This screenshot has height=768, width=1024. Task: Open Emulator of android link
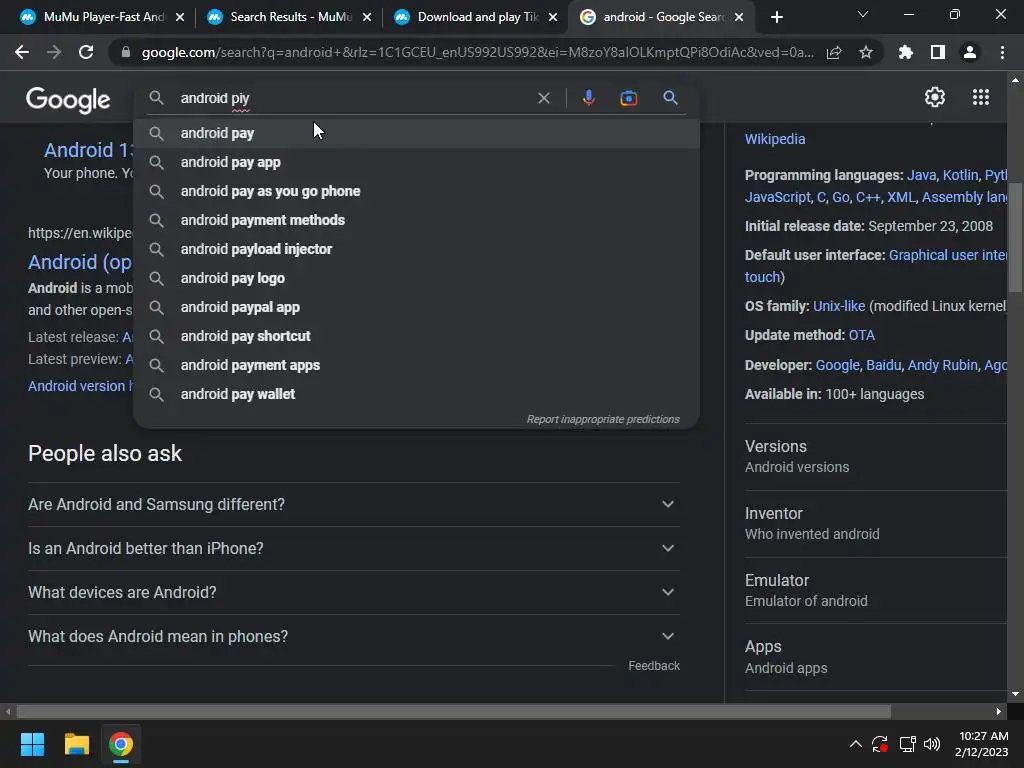click(876, 590)
